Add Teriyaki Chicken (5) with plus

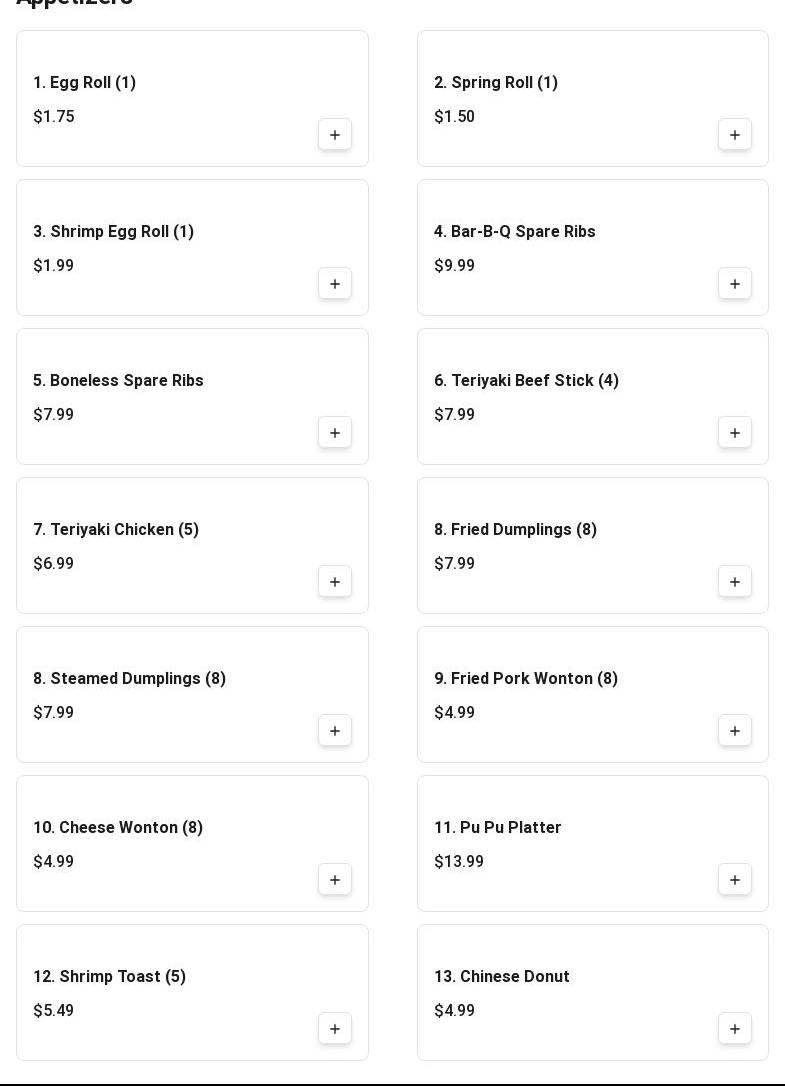point(335,582)
